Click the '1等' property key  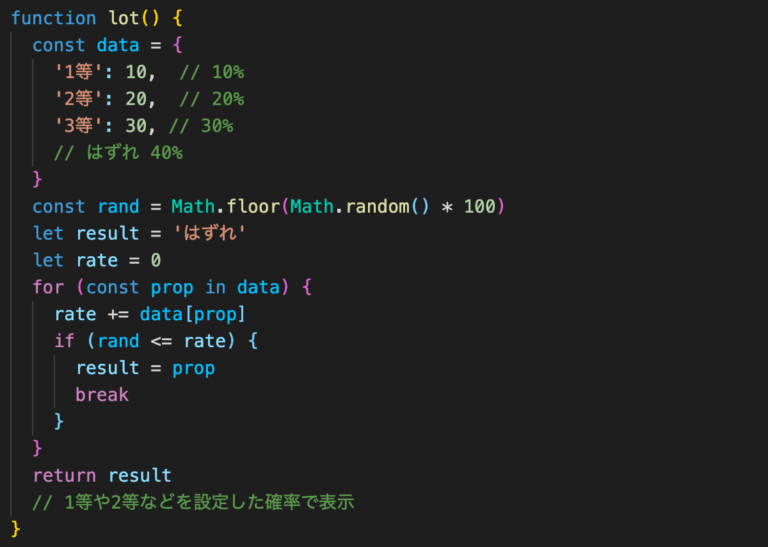point(79,72)
